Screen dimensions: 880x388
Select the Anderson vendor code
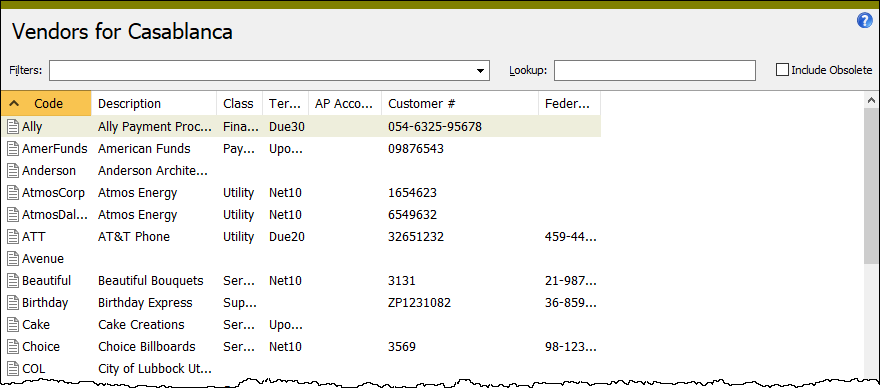pos(49,171)
